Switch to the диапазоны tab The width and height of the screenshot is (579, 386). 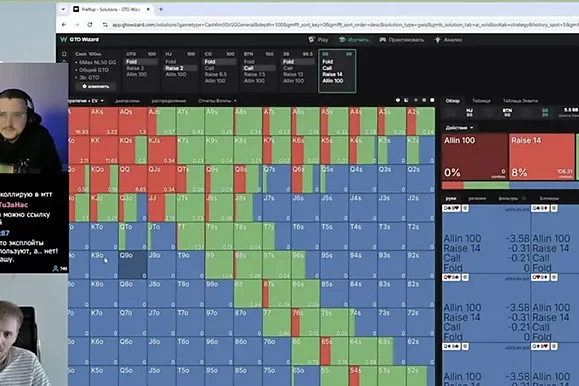pos(127,100)
